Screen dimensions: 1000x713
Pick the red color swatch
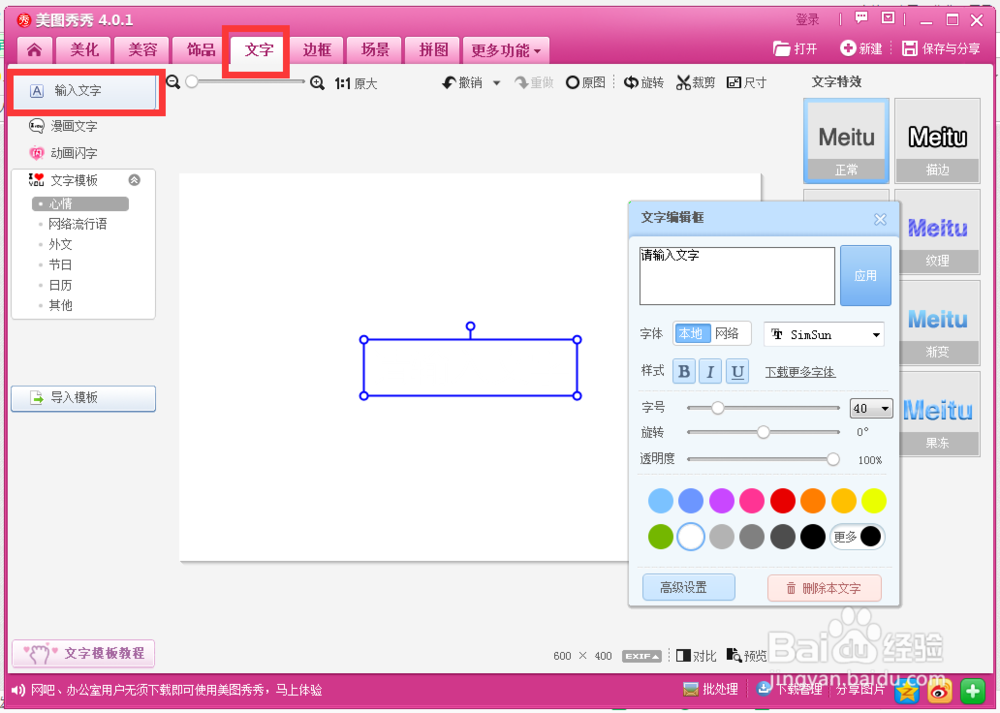783,501
